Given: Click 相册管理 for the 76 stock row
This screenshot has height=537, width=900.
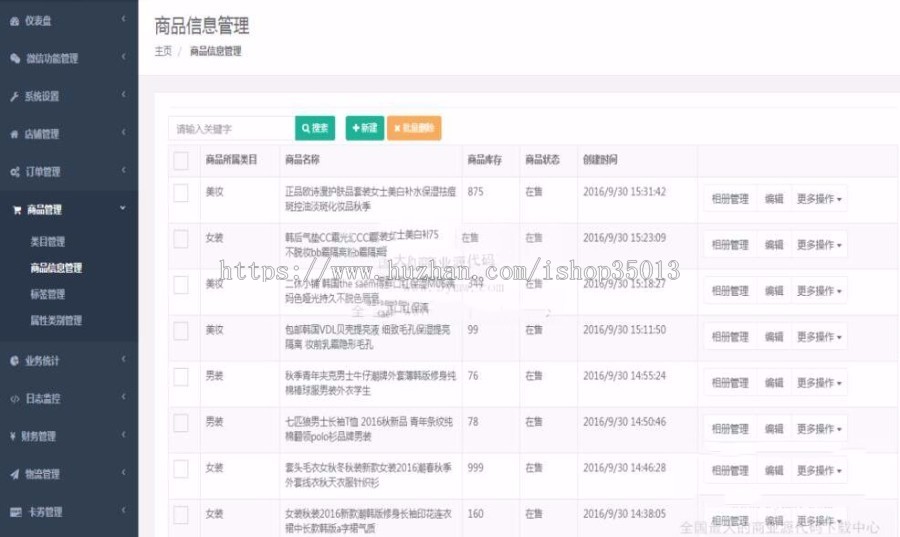Looking at the screenshot, I should click(x=730, y=383).
